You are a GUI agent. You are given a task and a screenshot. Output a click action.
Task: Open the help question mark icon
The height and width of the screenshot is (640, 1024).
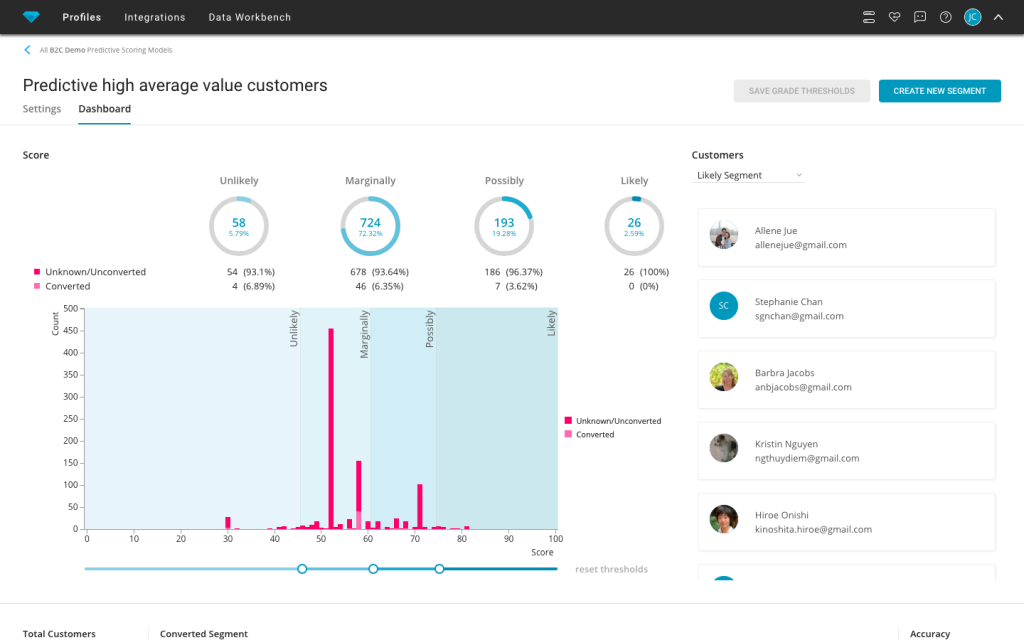click(945, 17)
